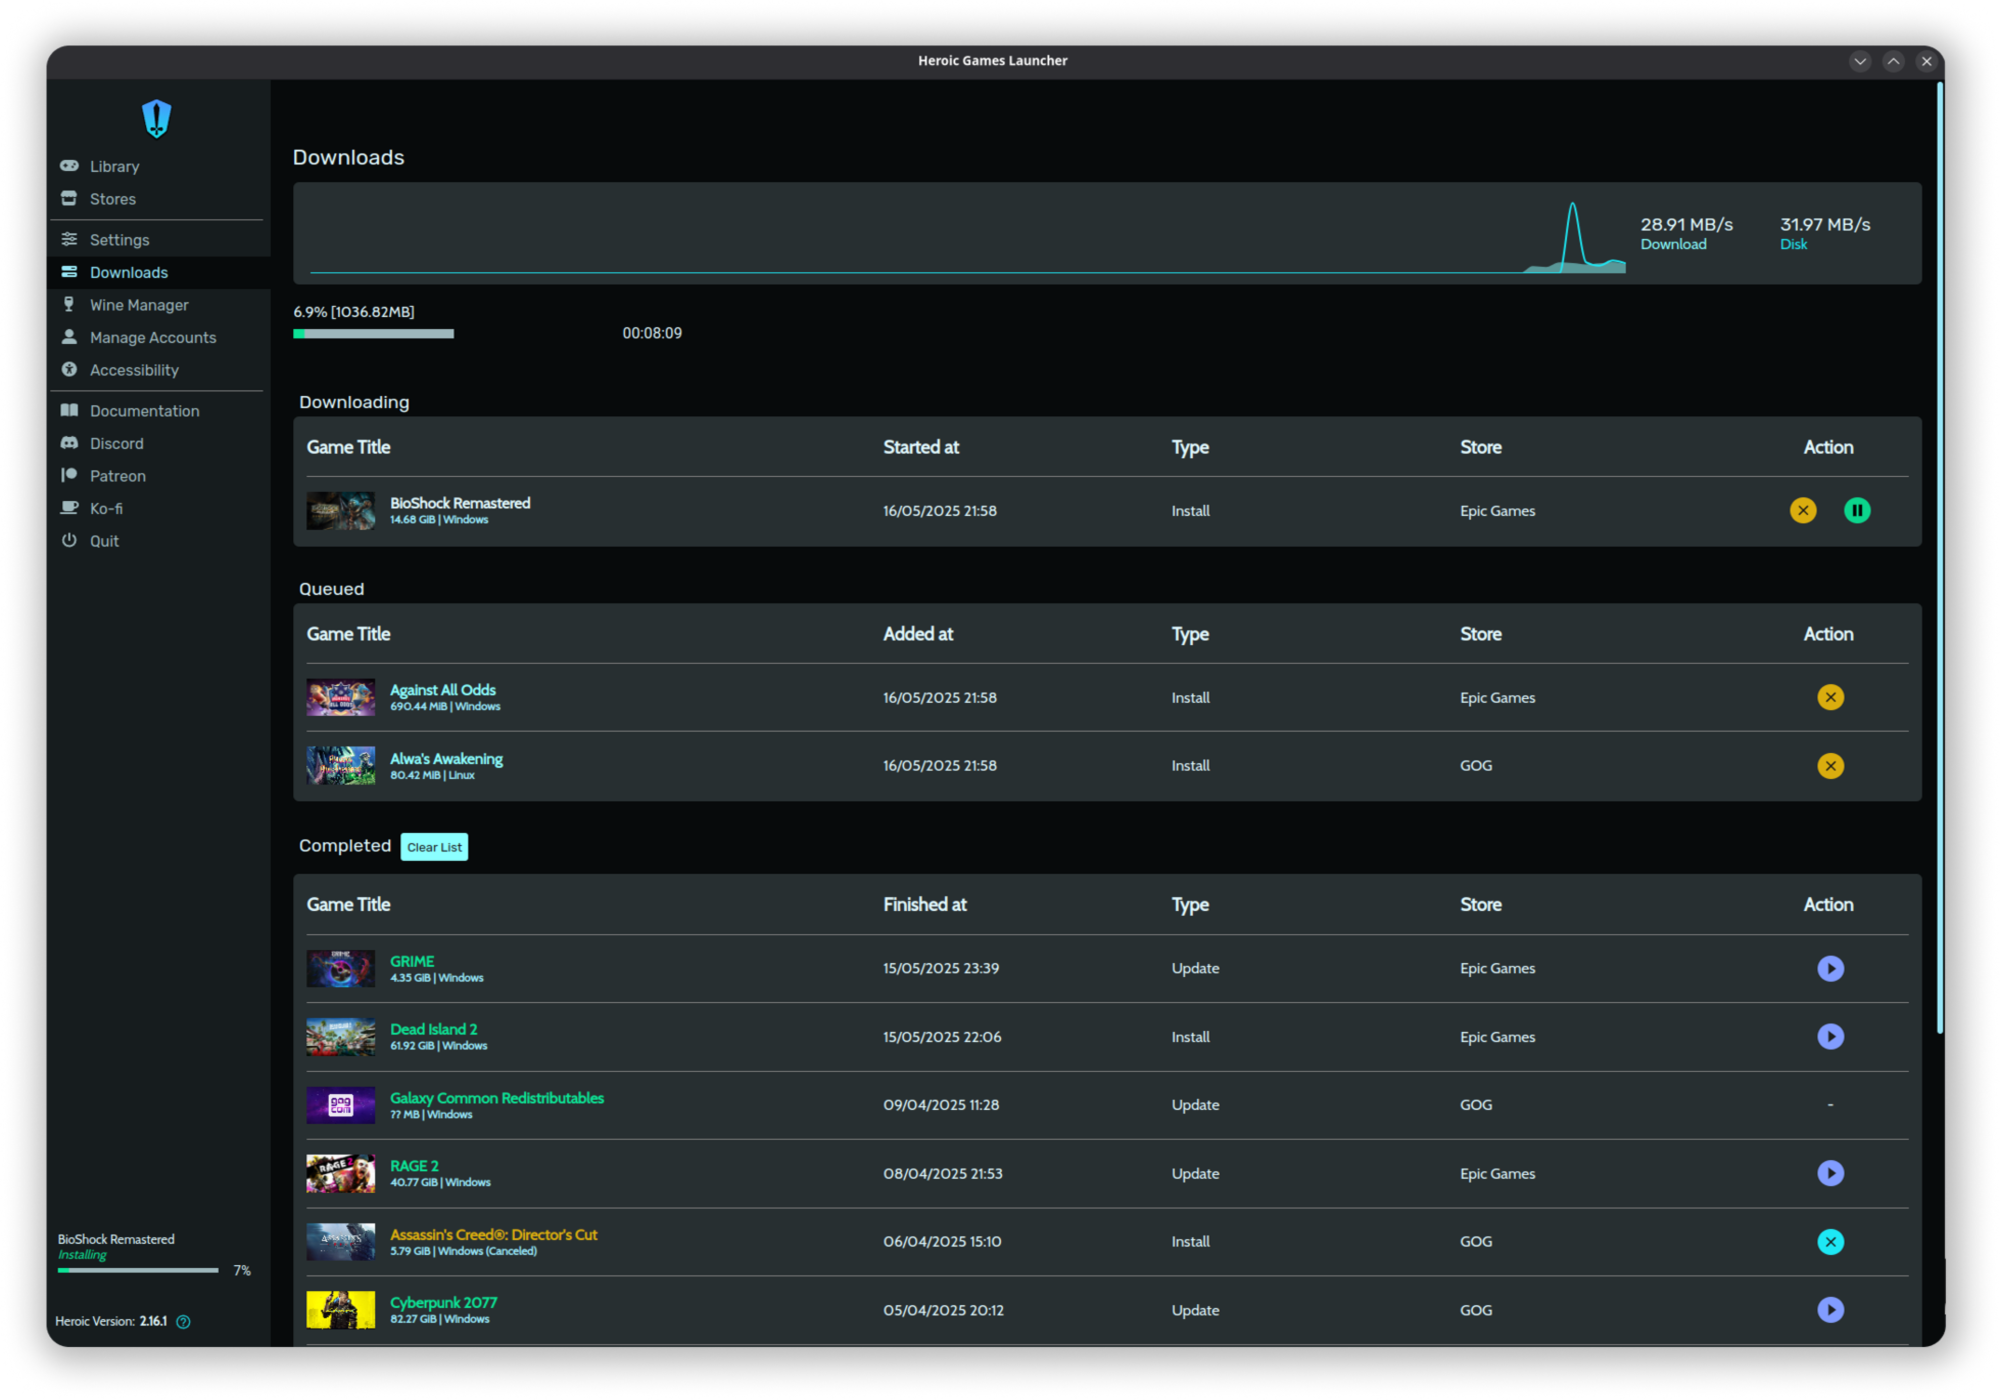Open the Library section
Viewport: 2000px width, 1400px height.
[x=114, y=166]
